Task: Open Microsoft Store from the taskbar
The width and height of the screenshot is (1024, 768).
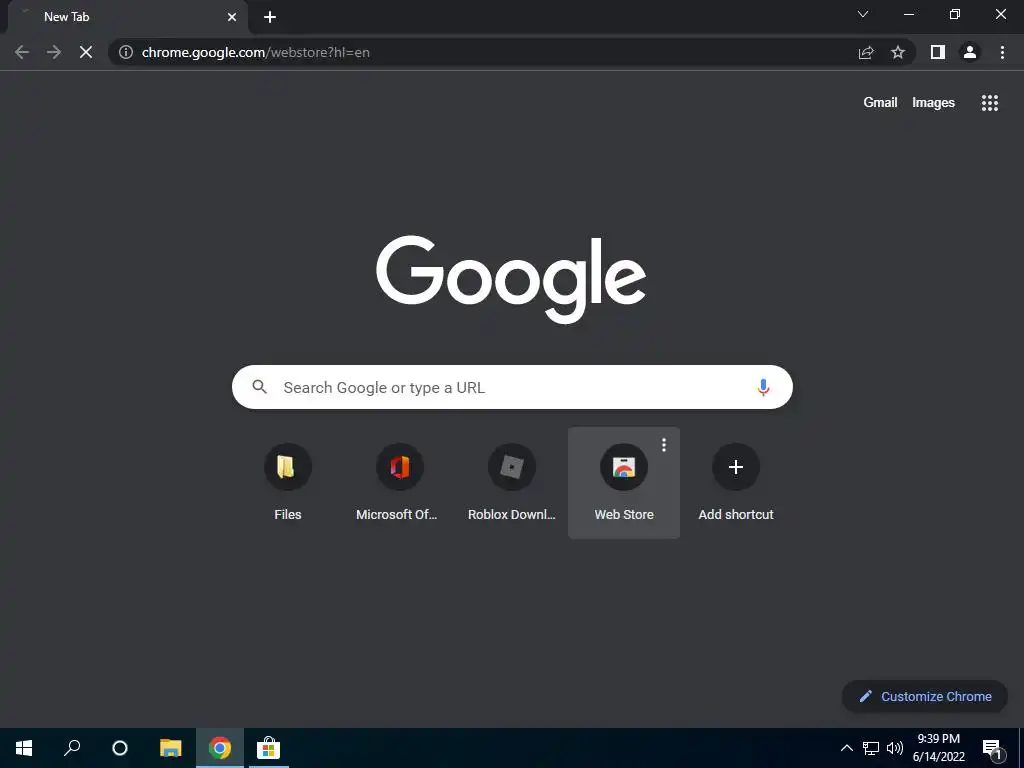Action: click(x=268, y=748)
